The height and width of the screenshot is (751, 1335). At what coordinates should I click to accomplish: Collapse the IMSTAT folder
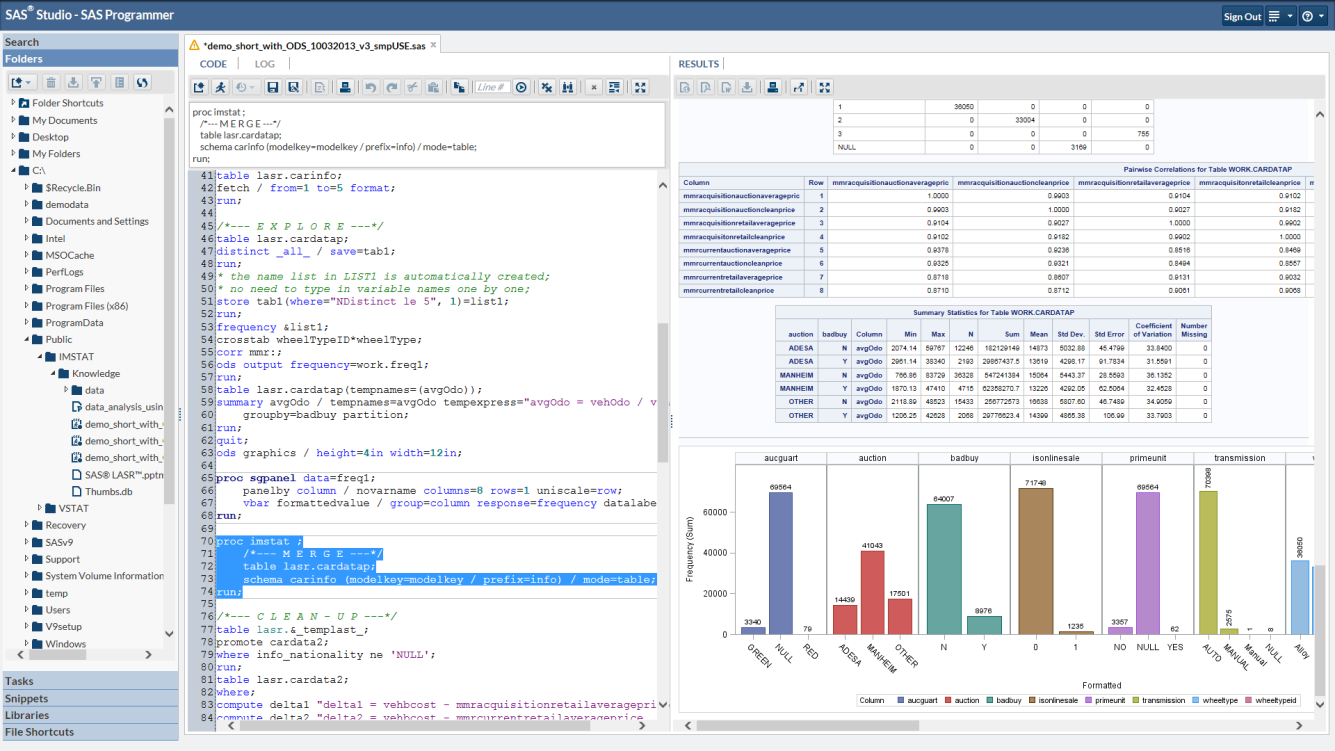tap(40, 356)
